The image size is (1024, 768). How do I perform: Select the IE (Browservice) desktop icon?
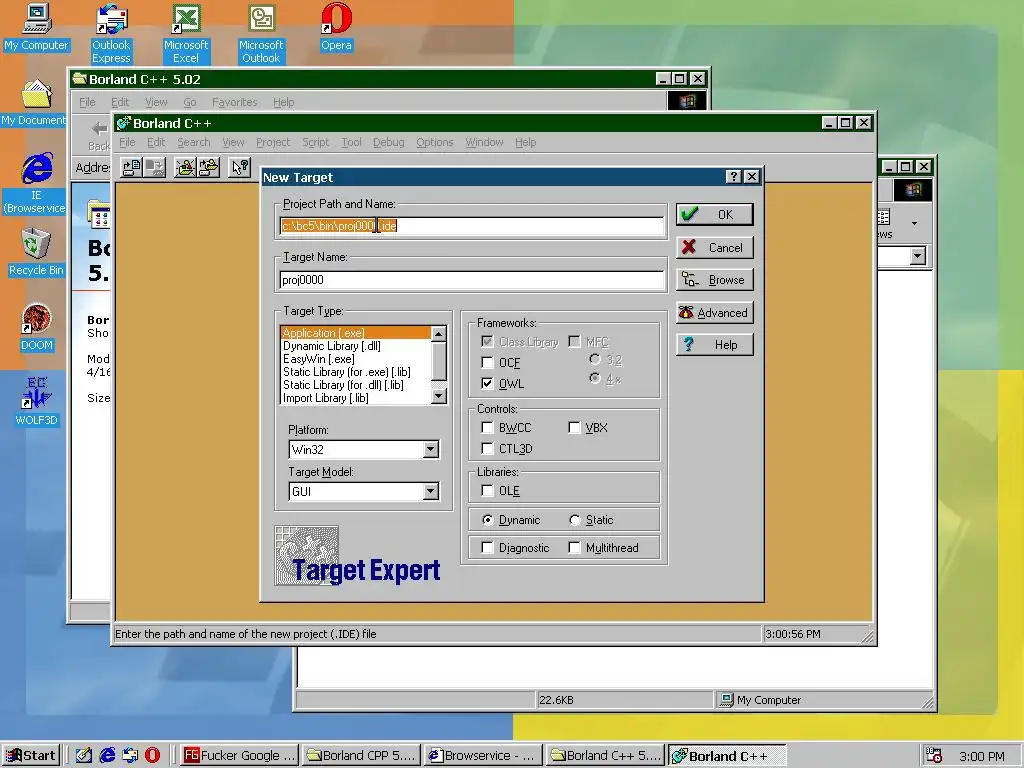pos(36,184)
